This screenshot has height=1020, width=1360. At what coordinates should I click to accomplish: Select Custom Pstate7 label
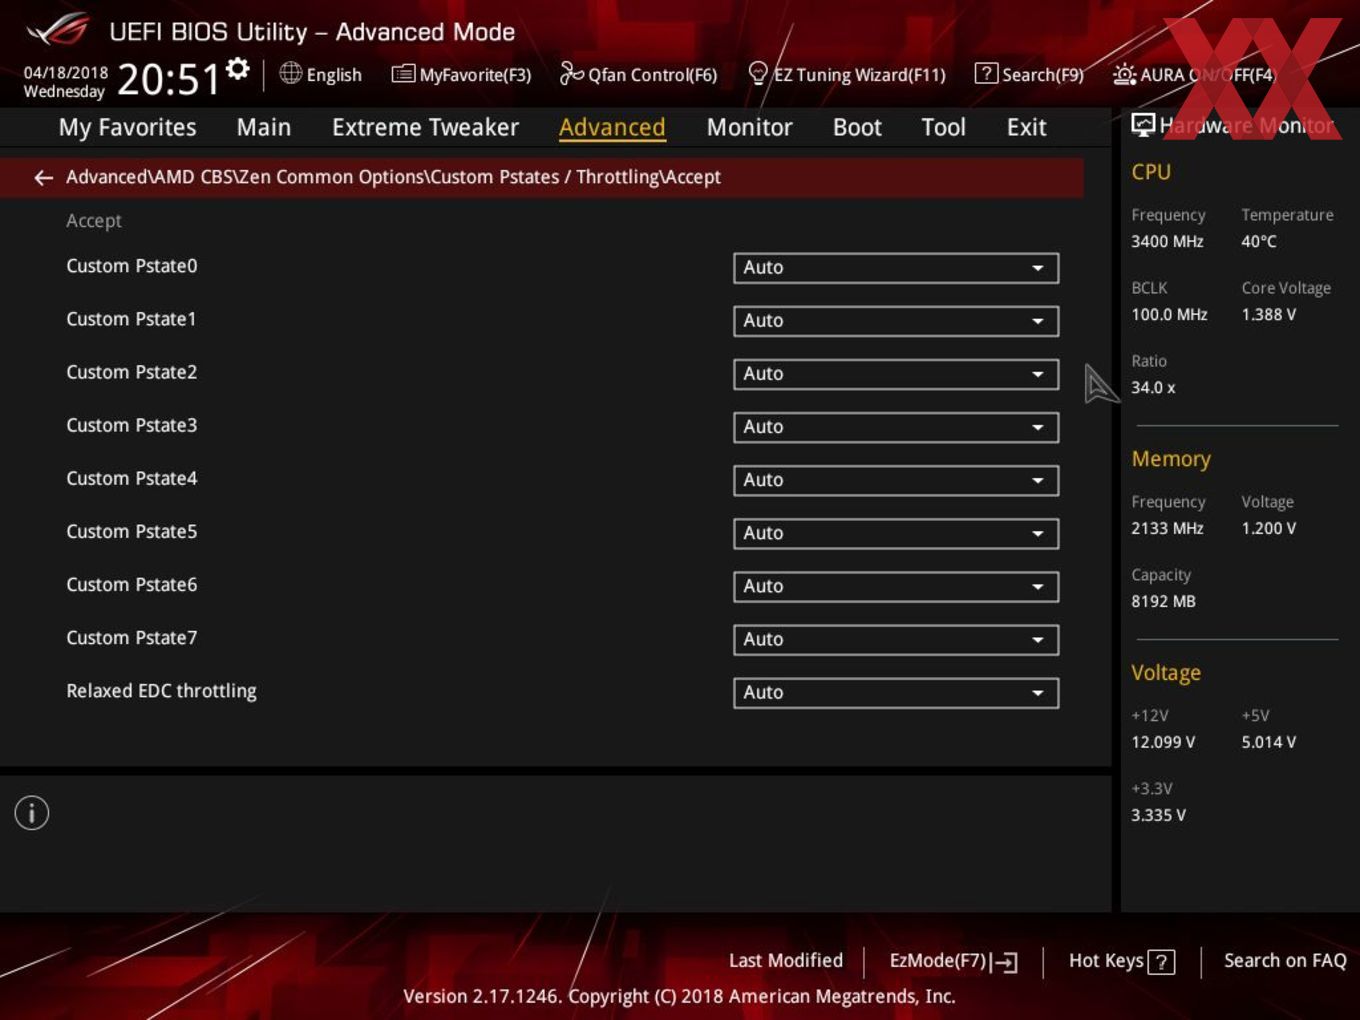pos(132,637)
